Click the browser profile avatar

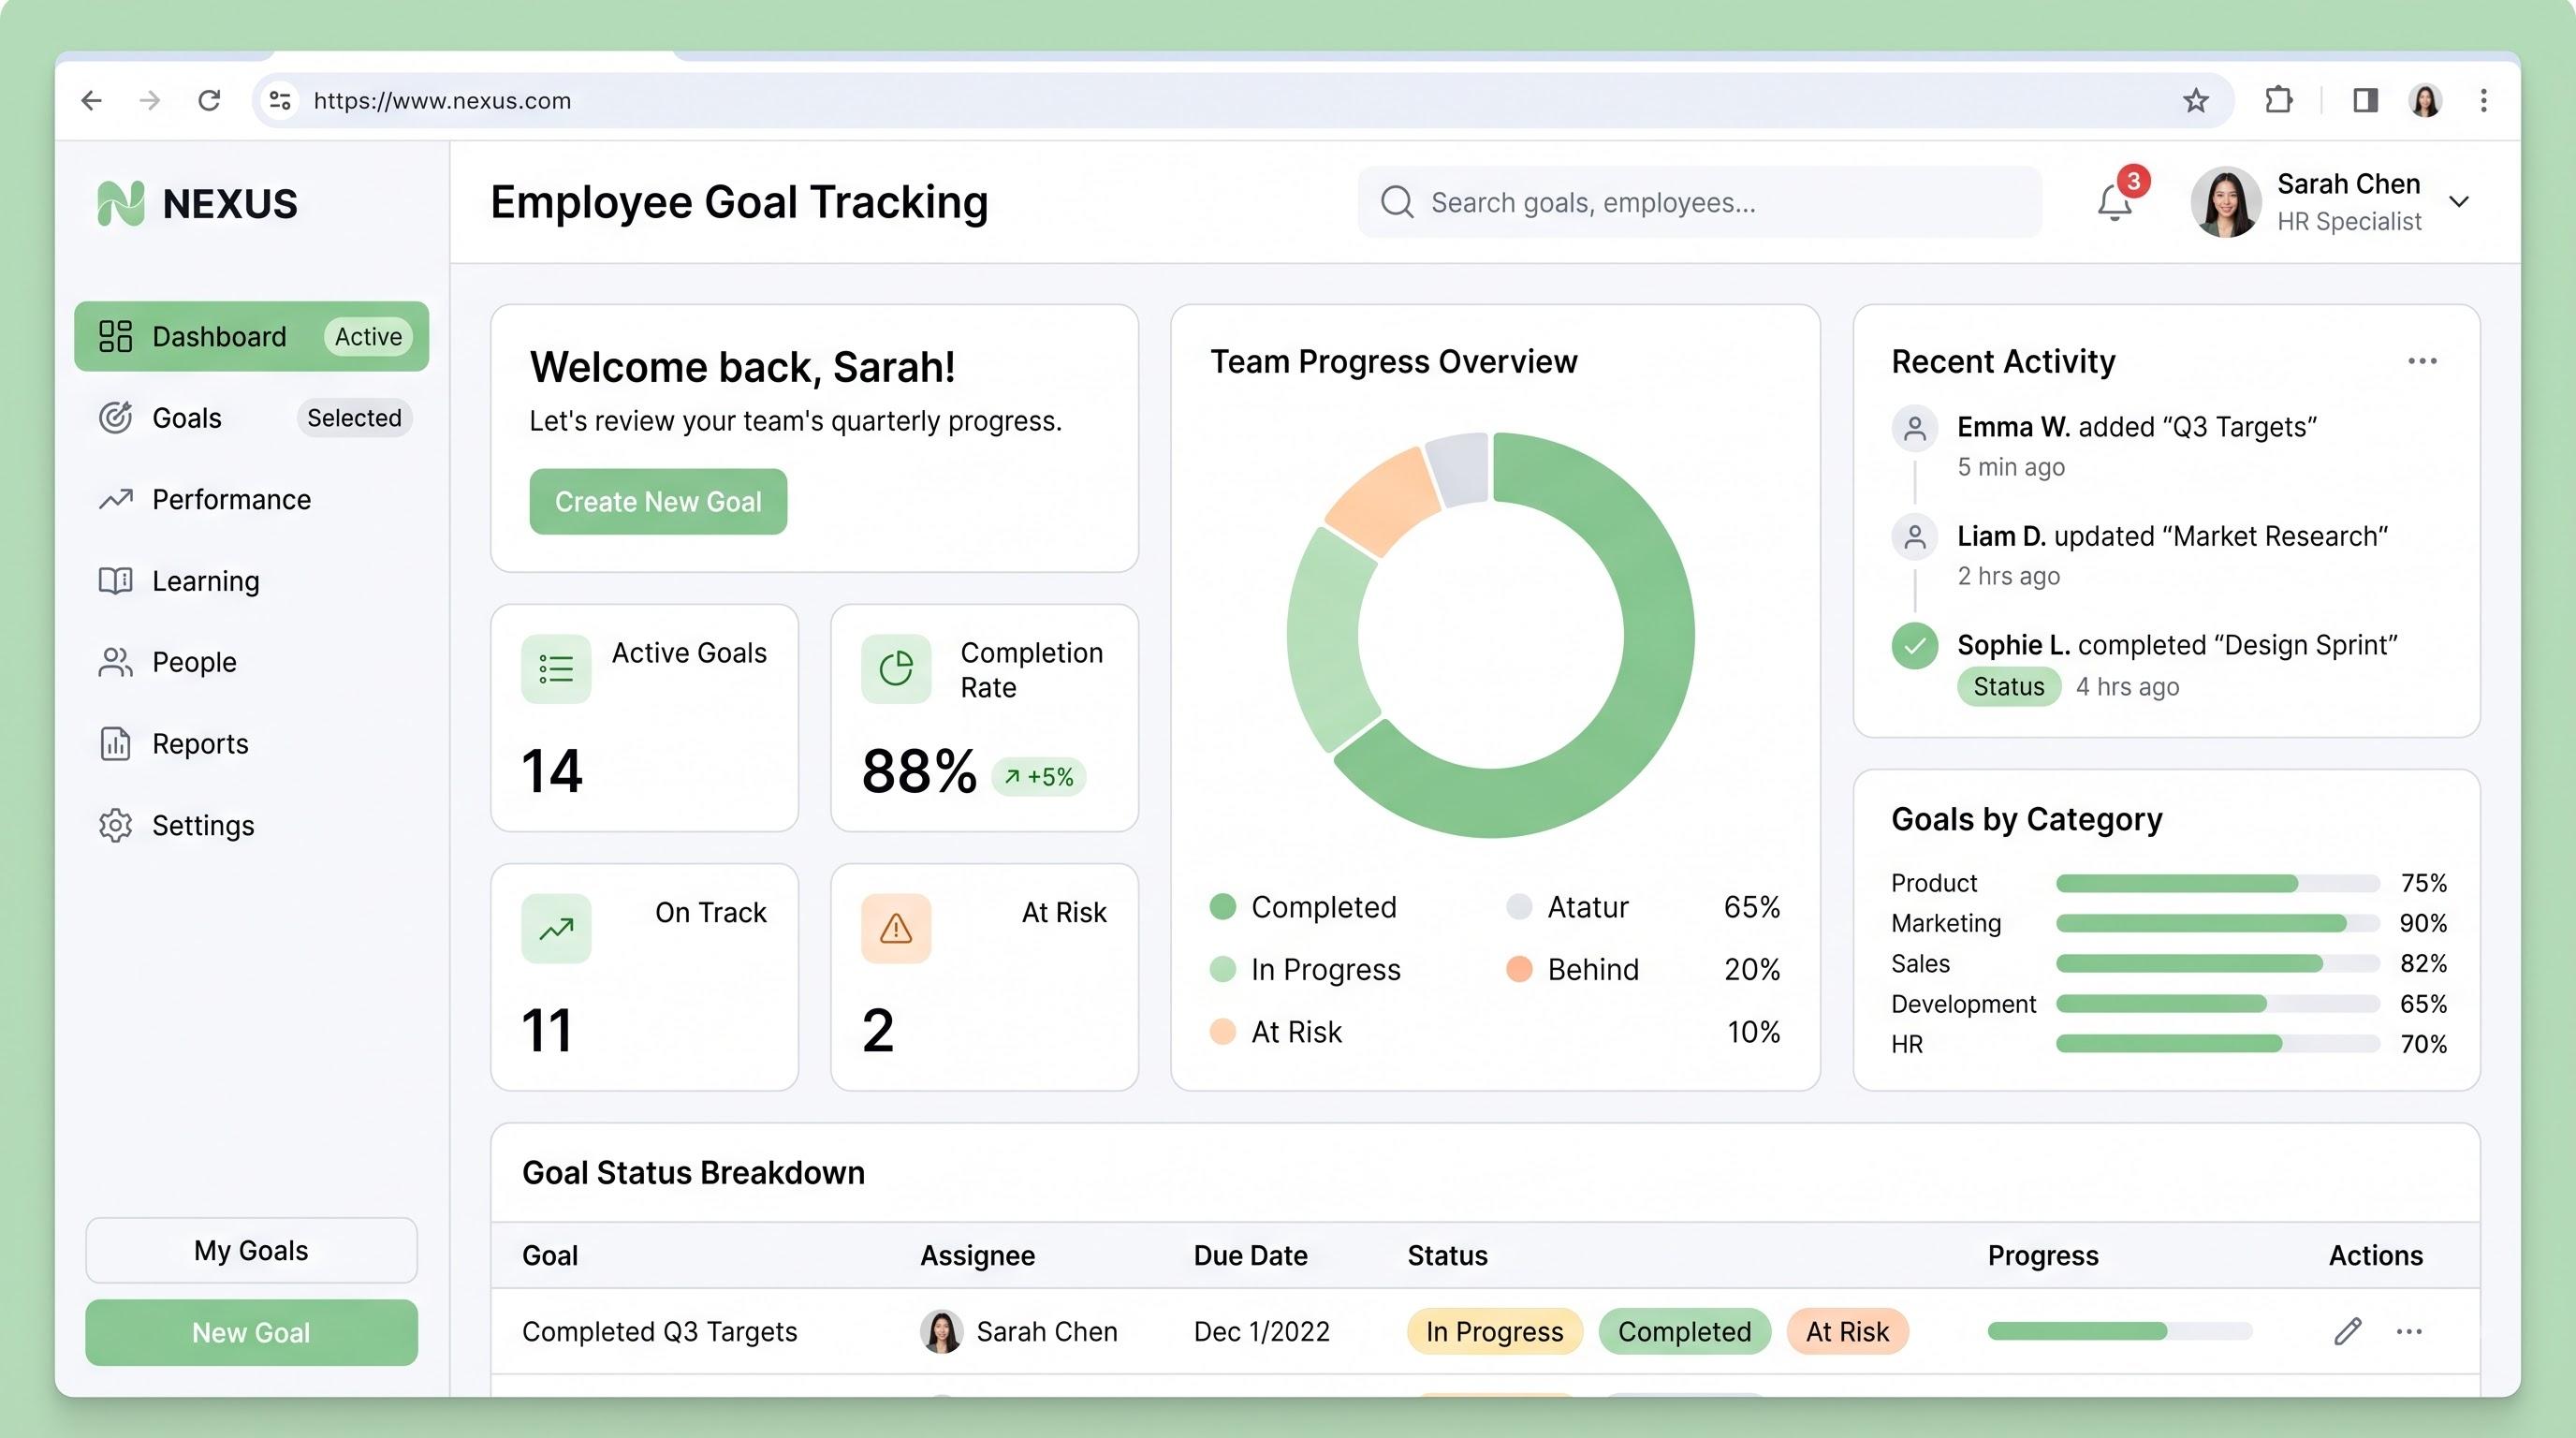2425,100
